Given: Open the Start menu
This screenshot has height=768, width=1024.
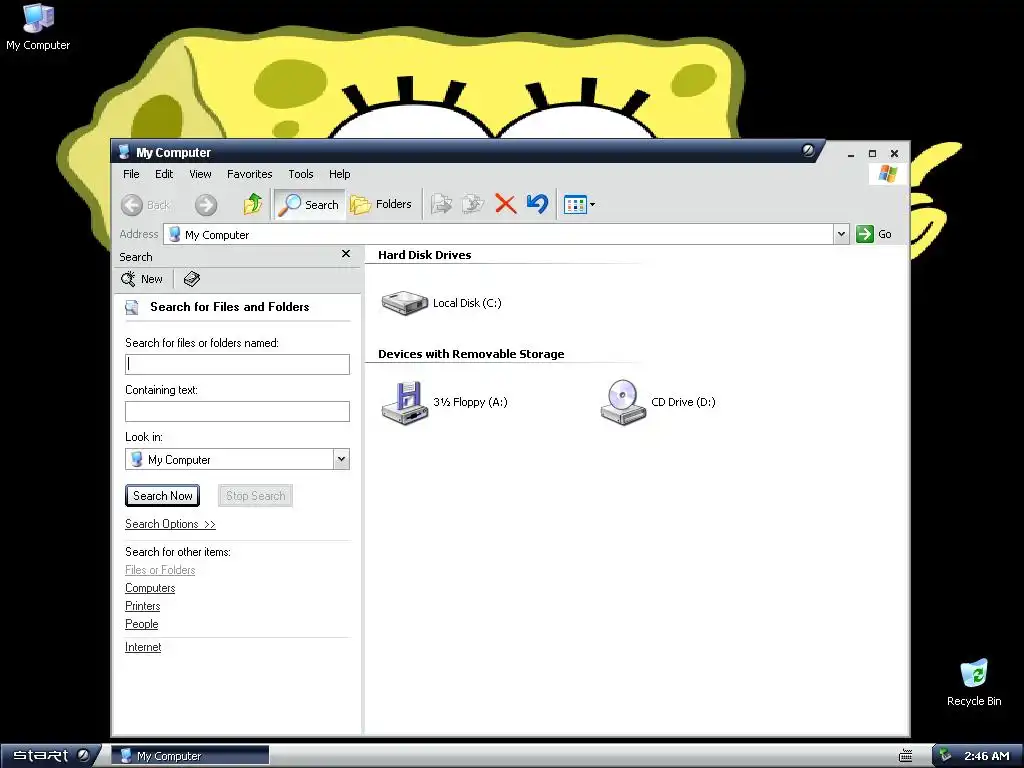Looking at the screenshot, I should coord(51,756).
